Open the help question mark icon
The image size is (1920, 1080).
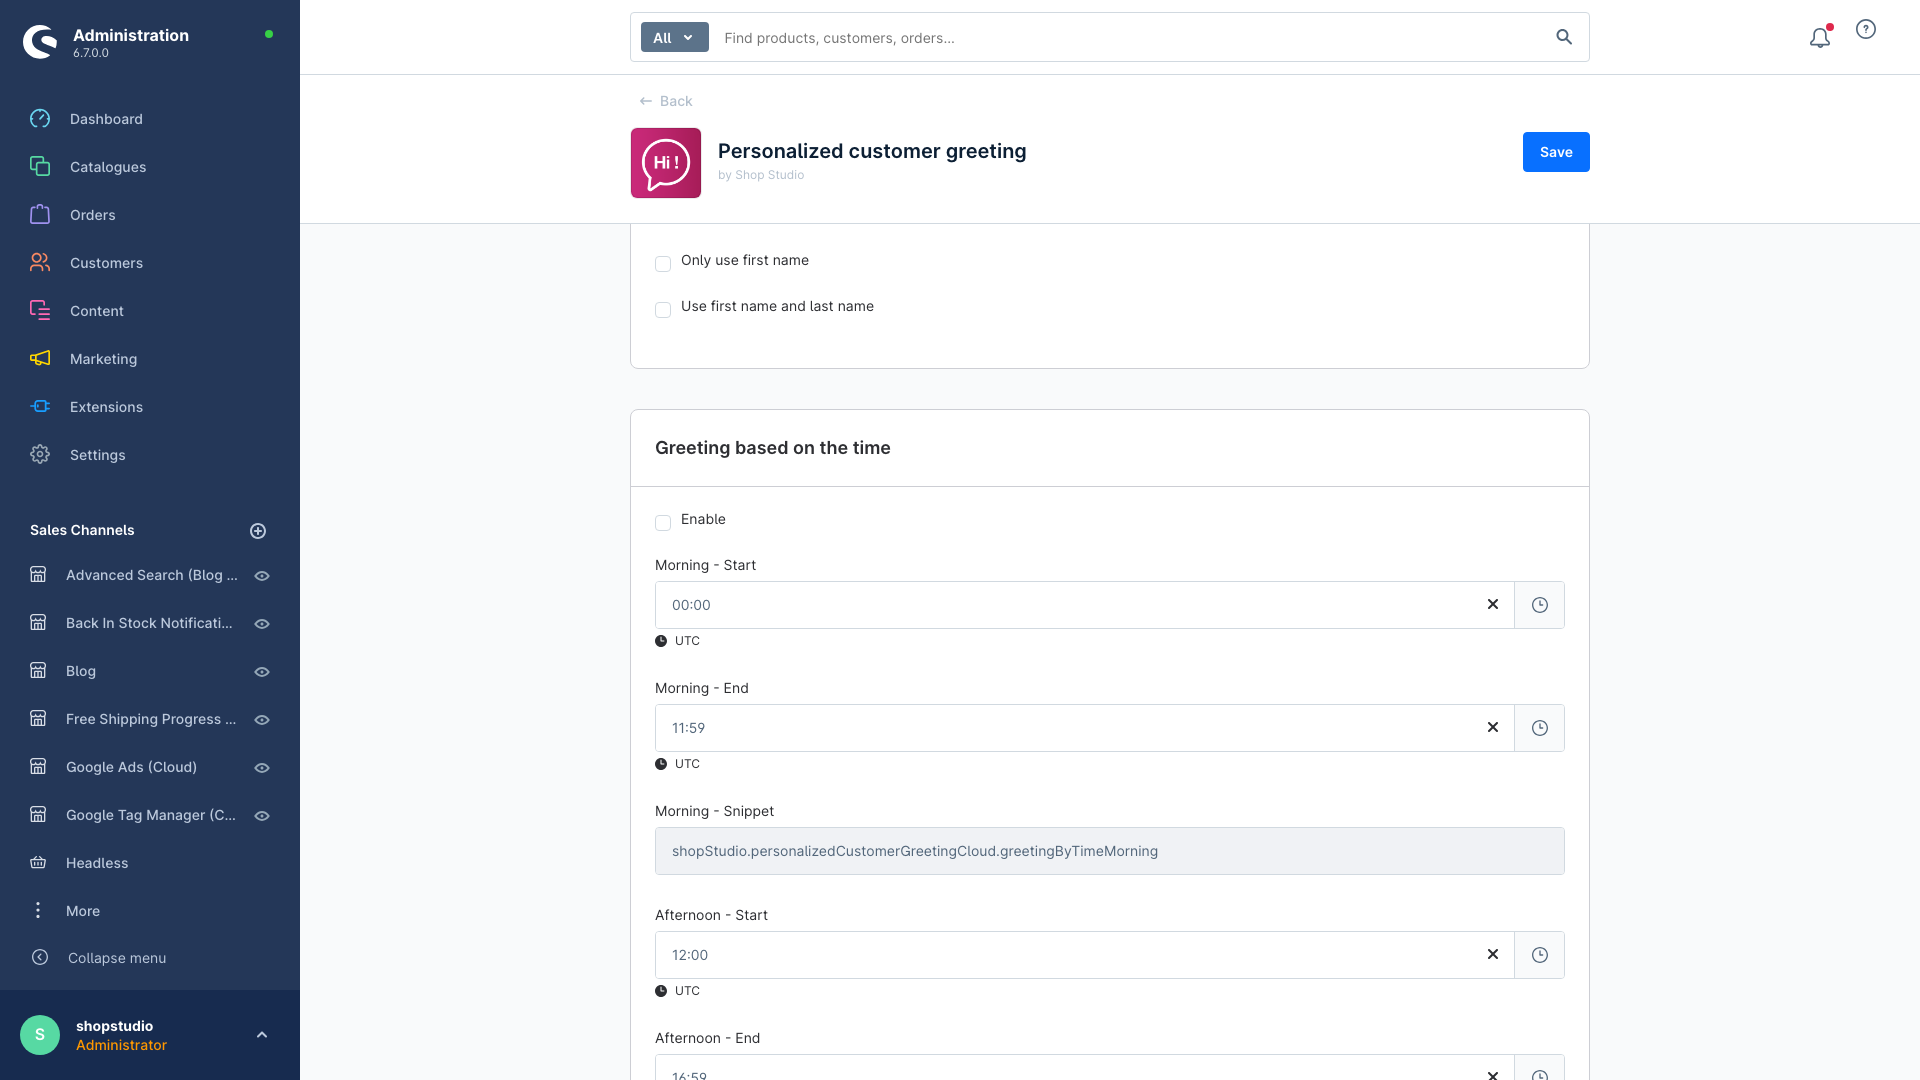[x=1866, y=29]
